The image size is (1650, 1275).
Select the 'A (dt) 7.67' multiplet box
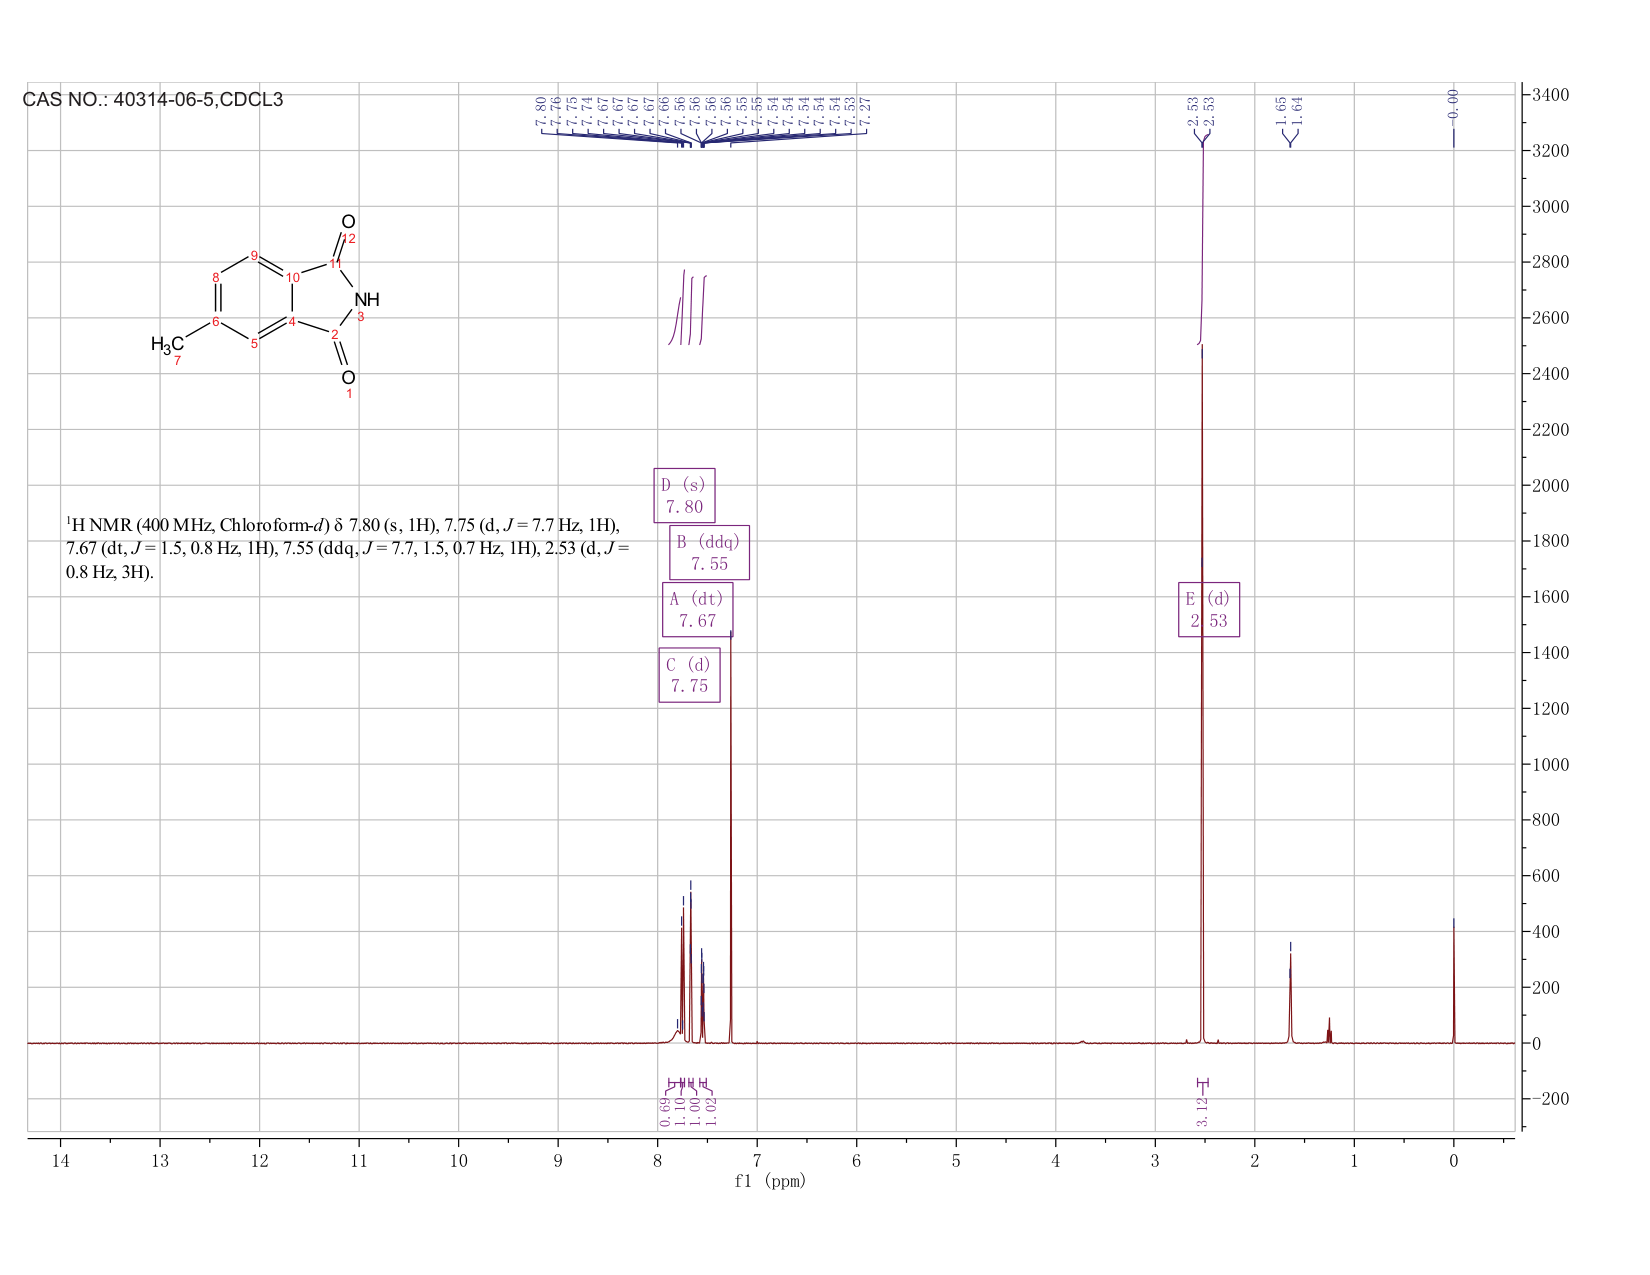click(x=697, y=610)
